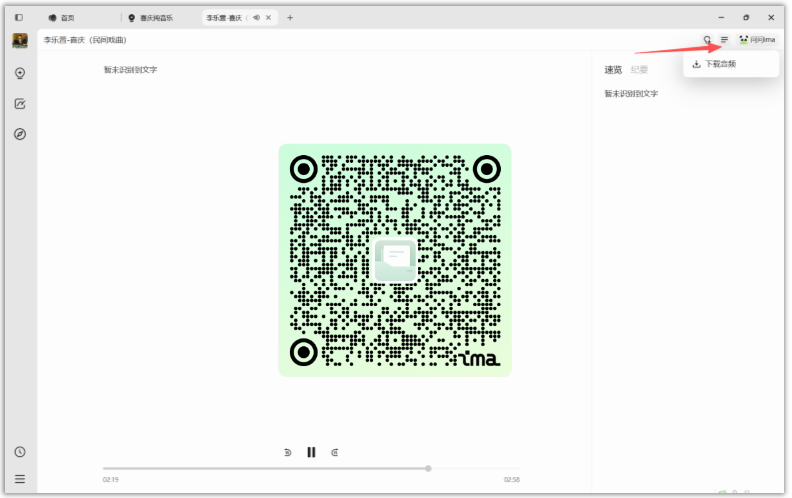Click the QR code image
The width and height of the screenshot is (792, 498).
(395, 260)
